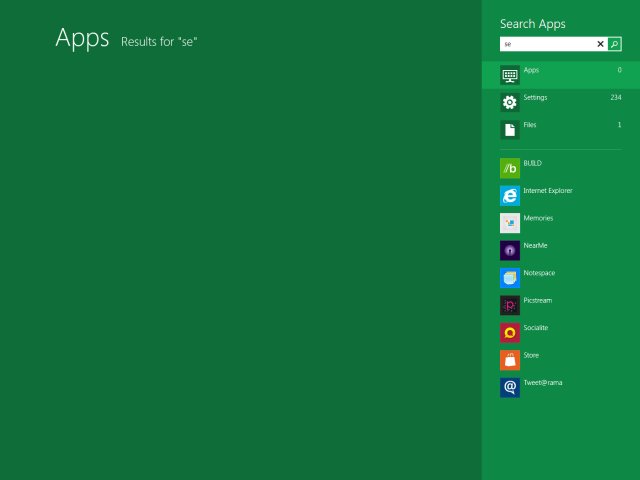This screenshot has width=640, height=480.
Task: Click the Settings result count 234
Action: (x=616, y=98)
